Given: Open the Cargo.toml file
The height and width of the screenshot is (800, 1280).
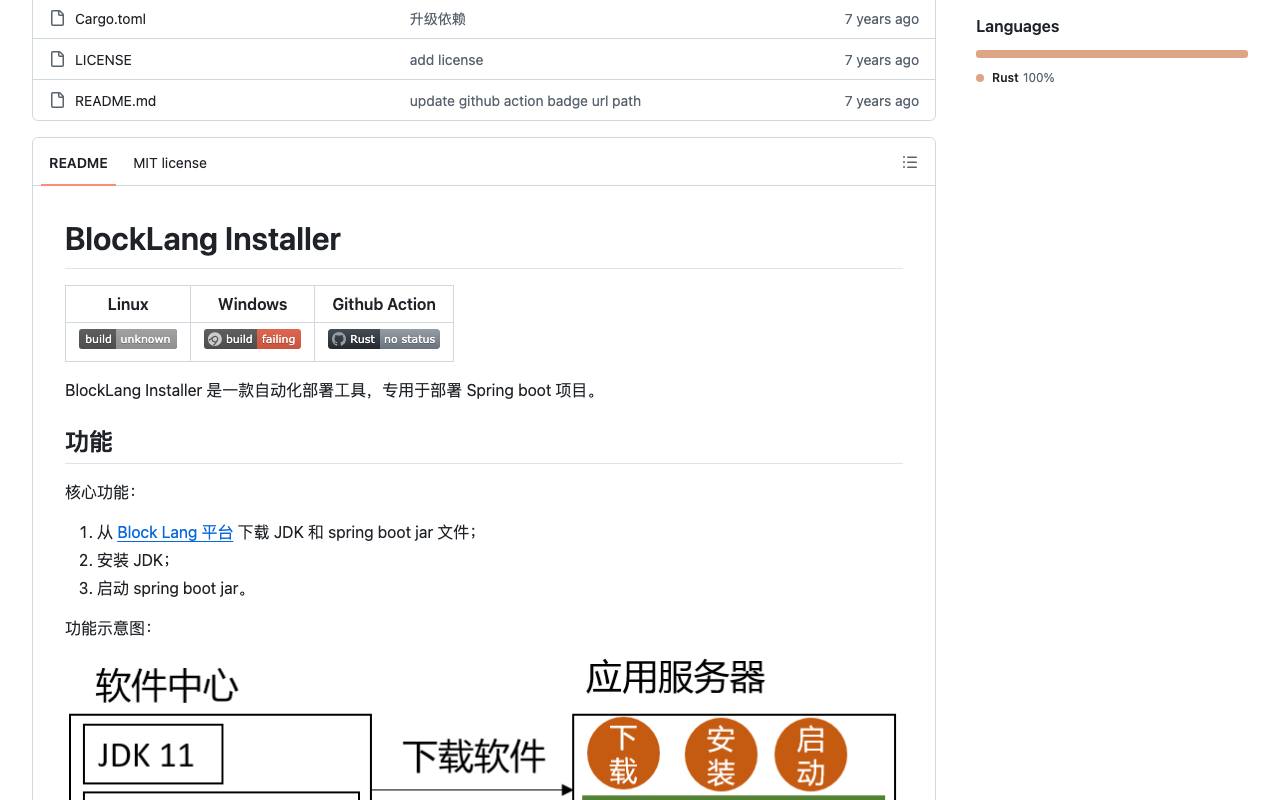Looking at the screenshot, I should [110, 19].
